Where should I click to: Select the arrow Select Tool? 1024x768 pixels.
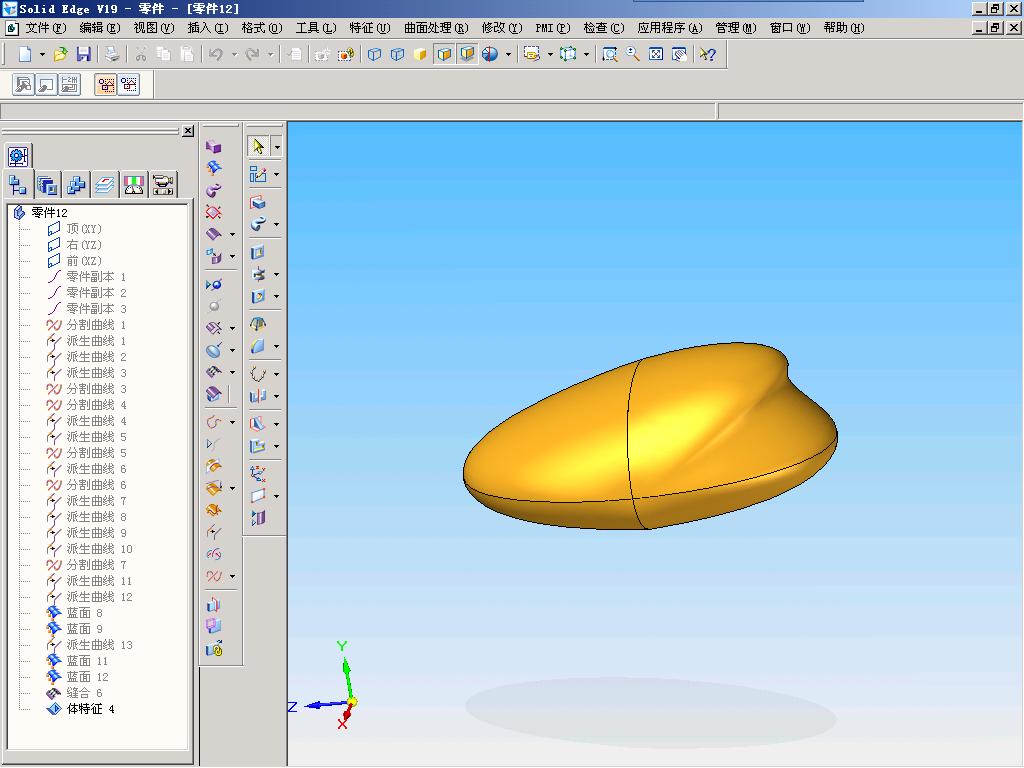click(x=259, y=146)
